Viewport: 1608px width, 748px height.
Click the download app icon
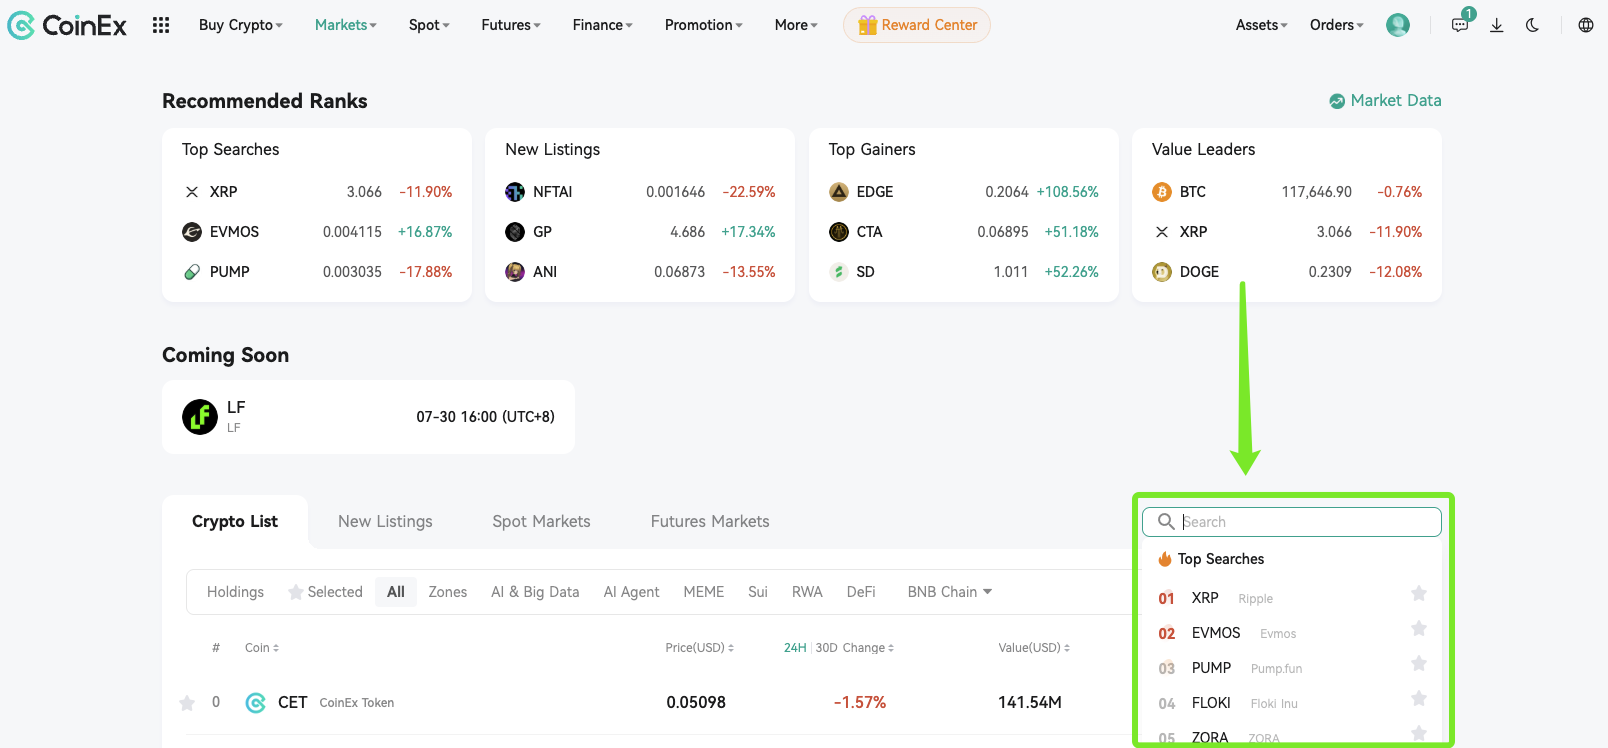tap(1497, 25)
